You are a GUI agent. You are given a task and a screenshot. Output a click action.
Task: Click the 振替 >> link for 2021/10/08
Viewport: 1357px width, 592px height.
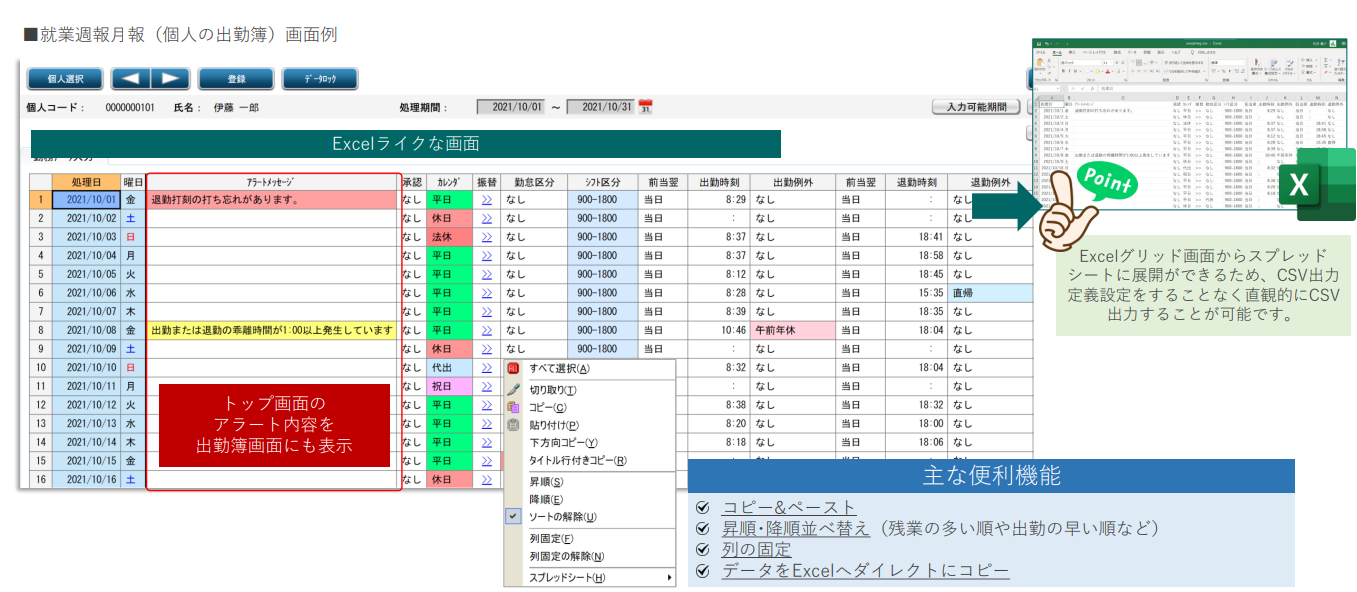pos(486,330)
